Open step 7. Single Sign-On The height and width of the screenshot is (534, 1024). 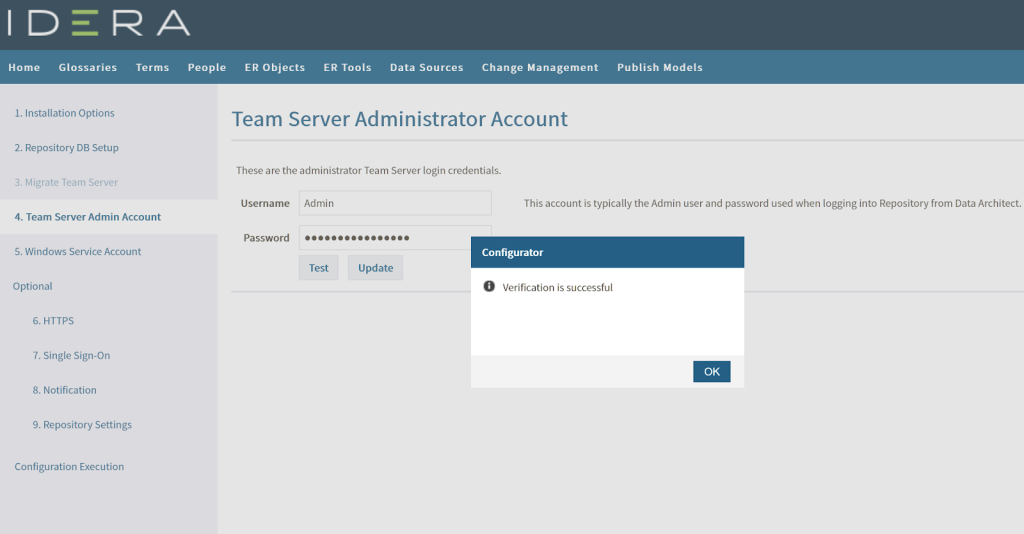[x=71, y=355]
